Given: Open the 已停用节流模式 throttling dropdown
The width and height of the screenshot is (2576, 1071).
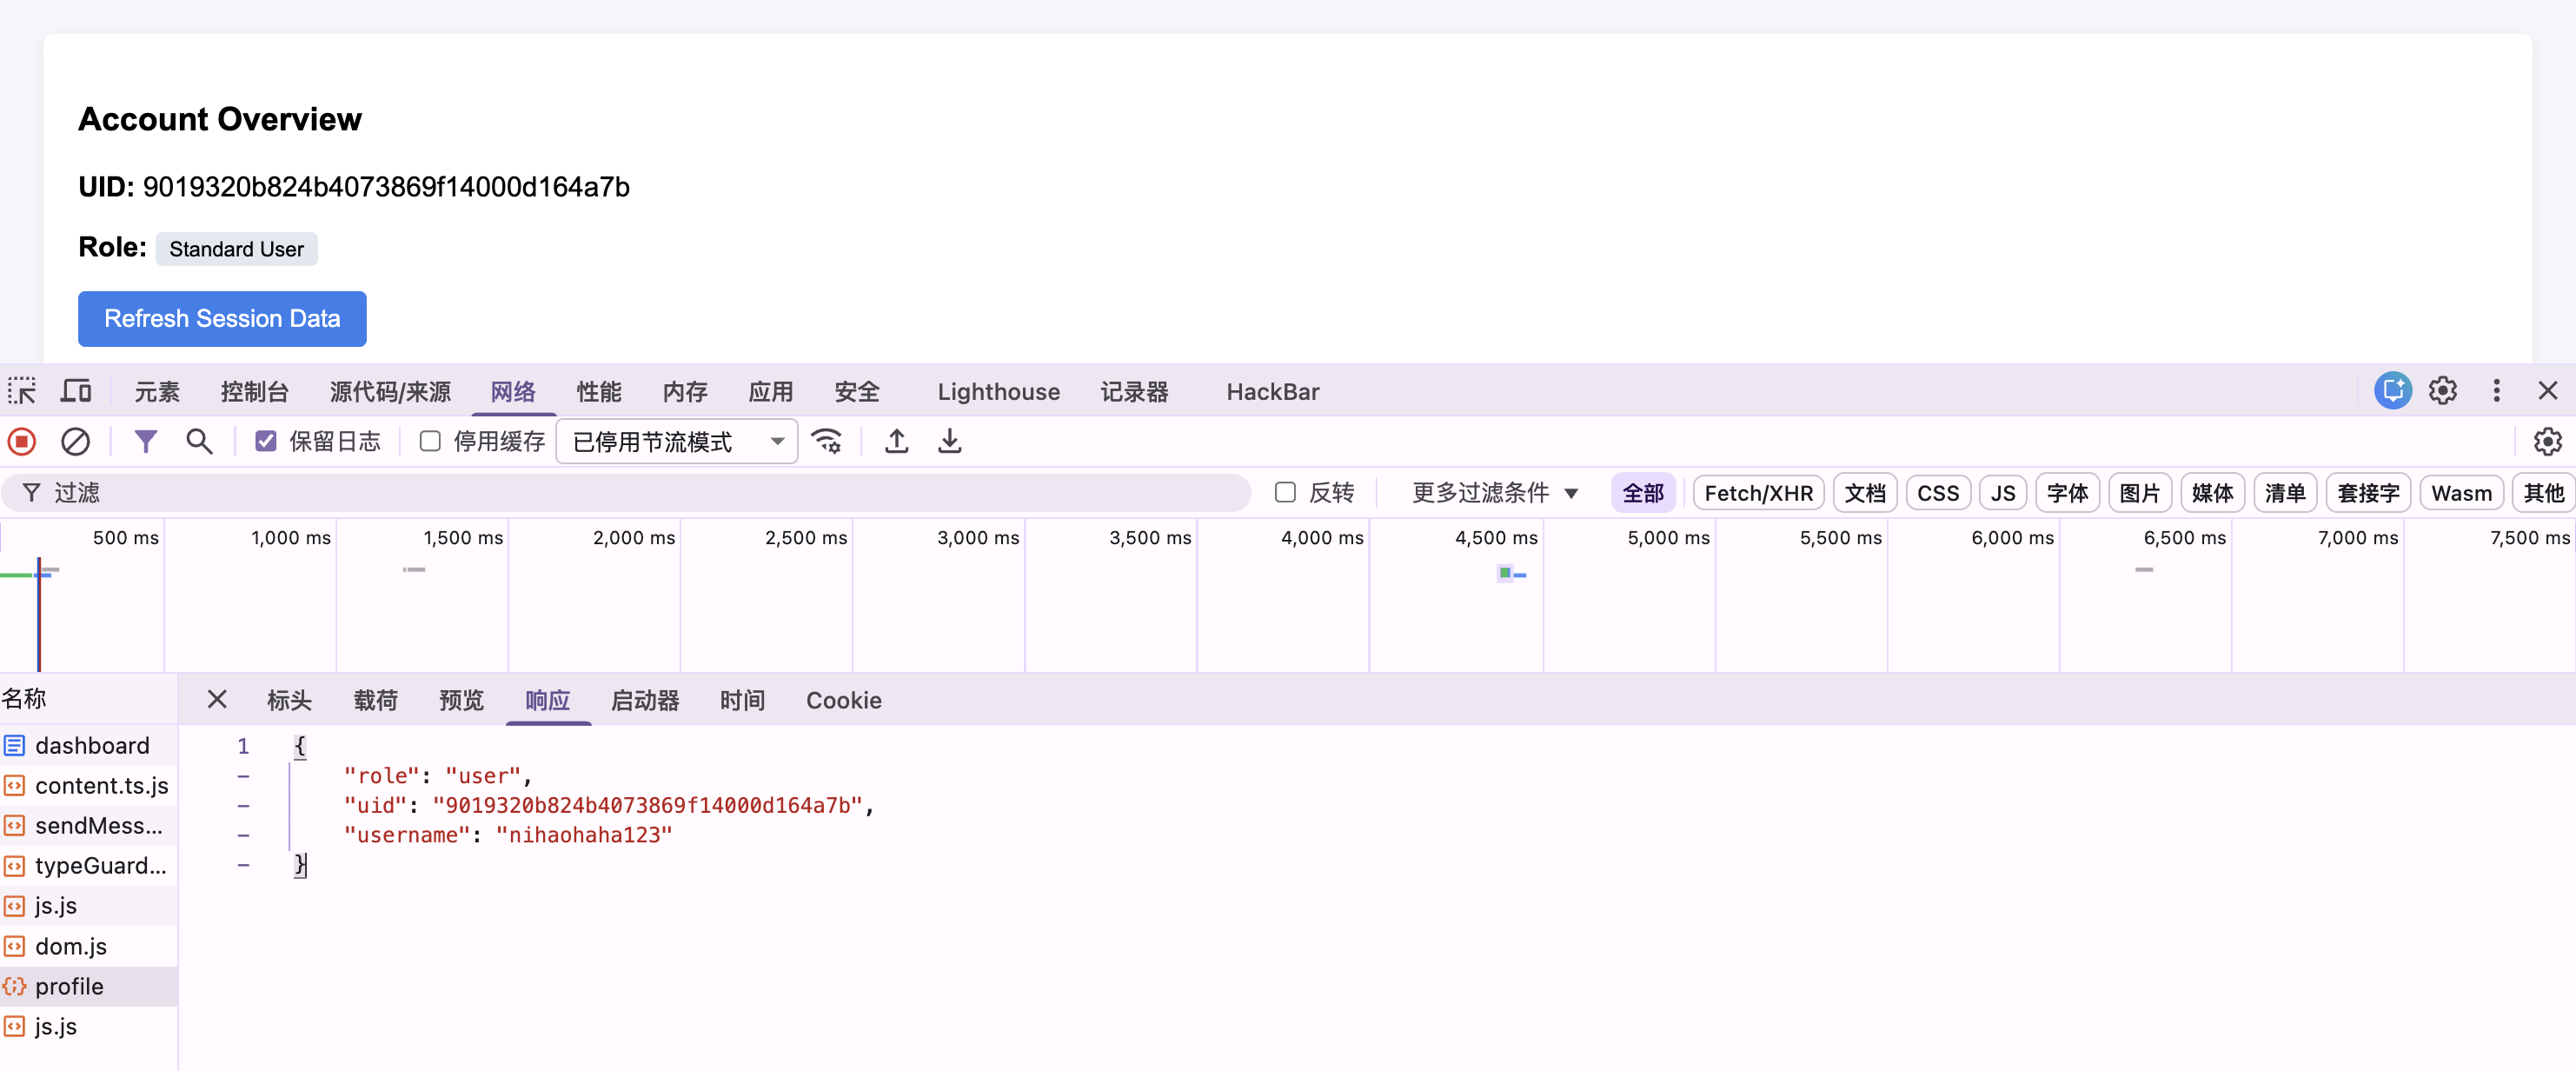Looking at the screenshot, I should click(676, 441).
